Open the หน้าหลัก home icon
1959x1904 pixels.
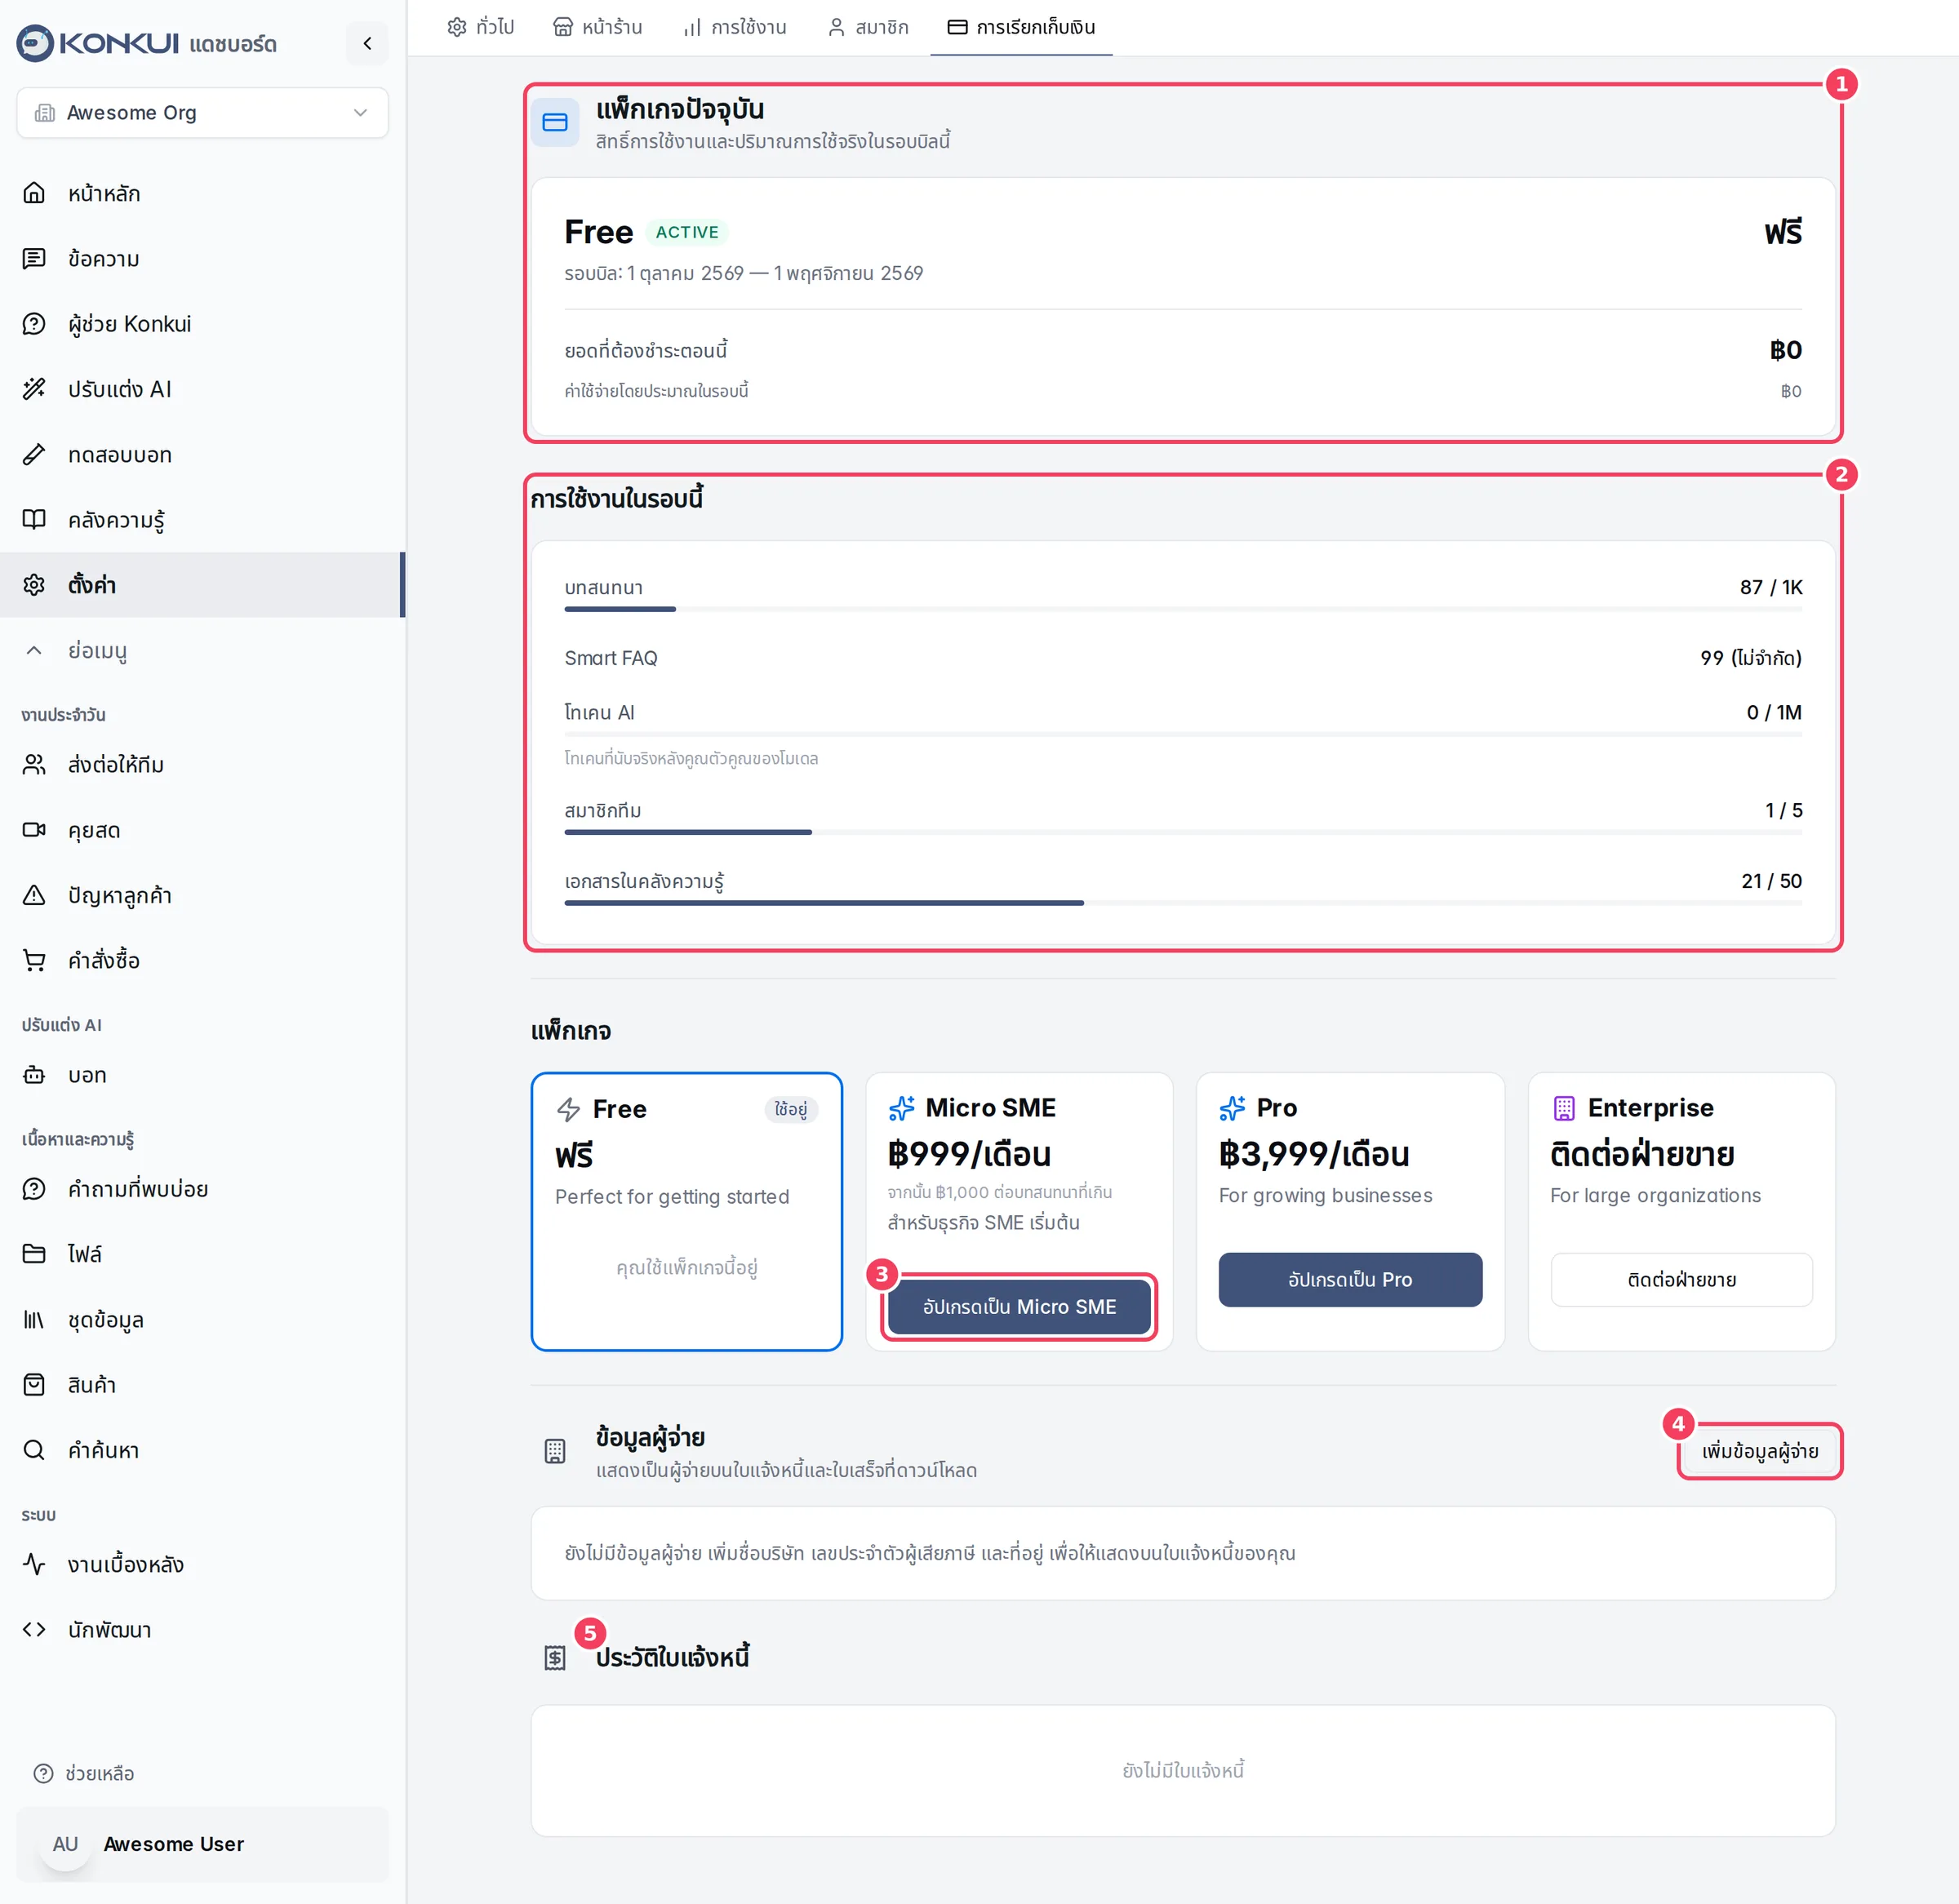click(x=34, y=193)
